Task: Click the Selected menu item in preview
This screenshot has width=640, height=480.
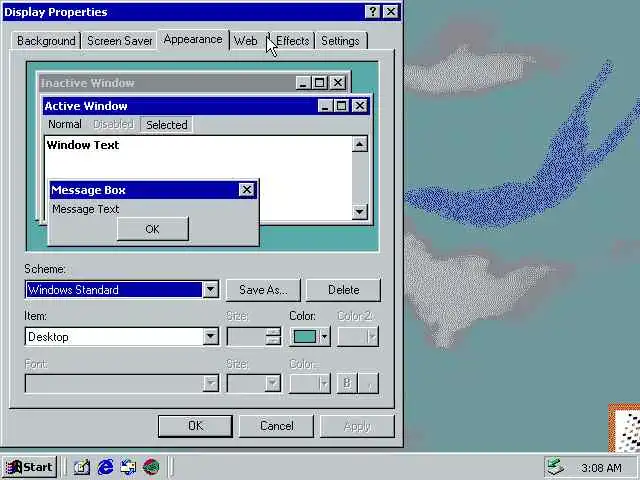Action: (x=167, y=124)
